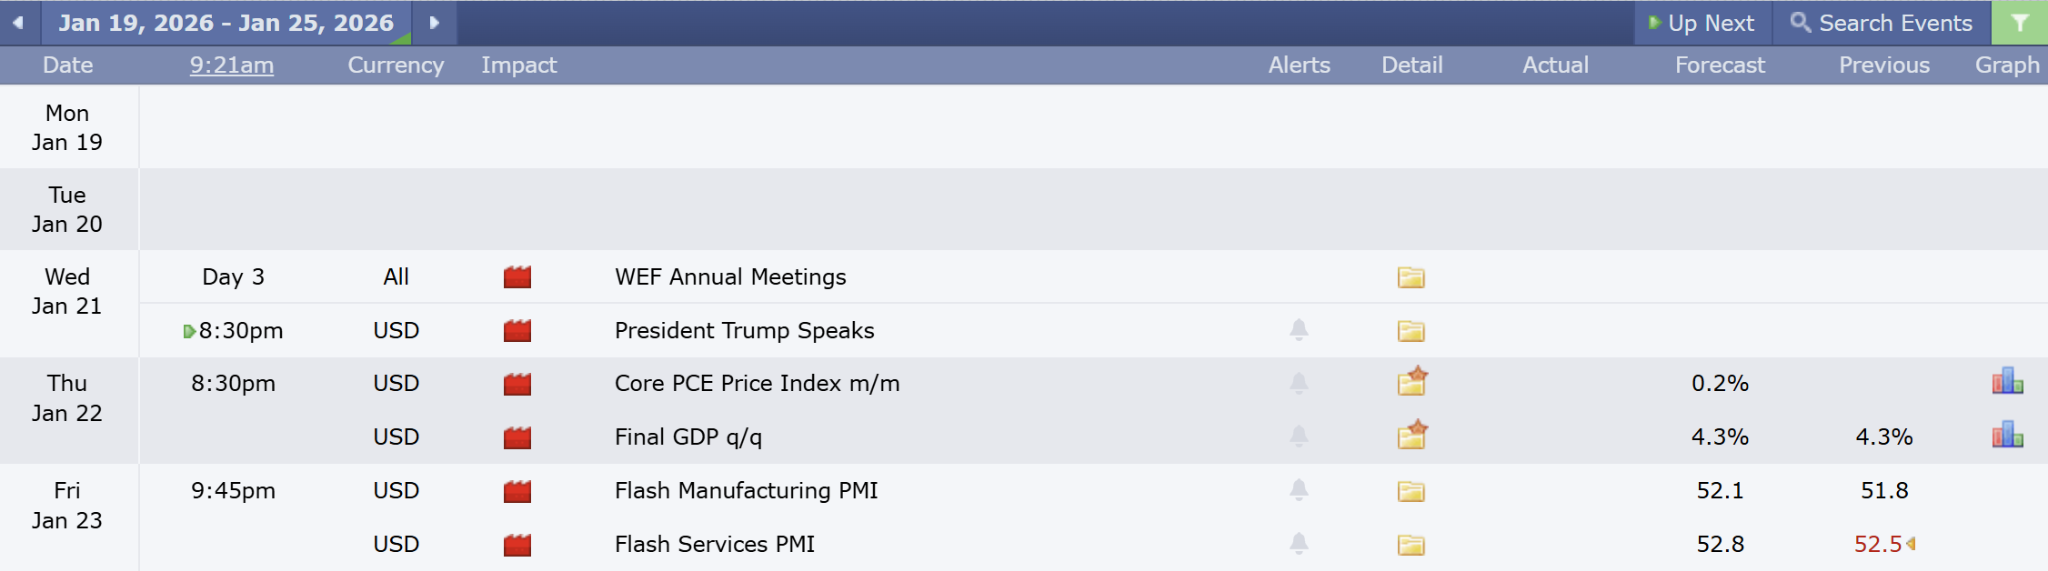The image size is (2048, 571).
Task: Select the Flash Manufacturing PMI event row
Action: coord(746,491)
